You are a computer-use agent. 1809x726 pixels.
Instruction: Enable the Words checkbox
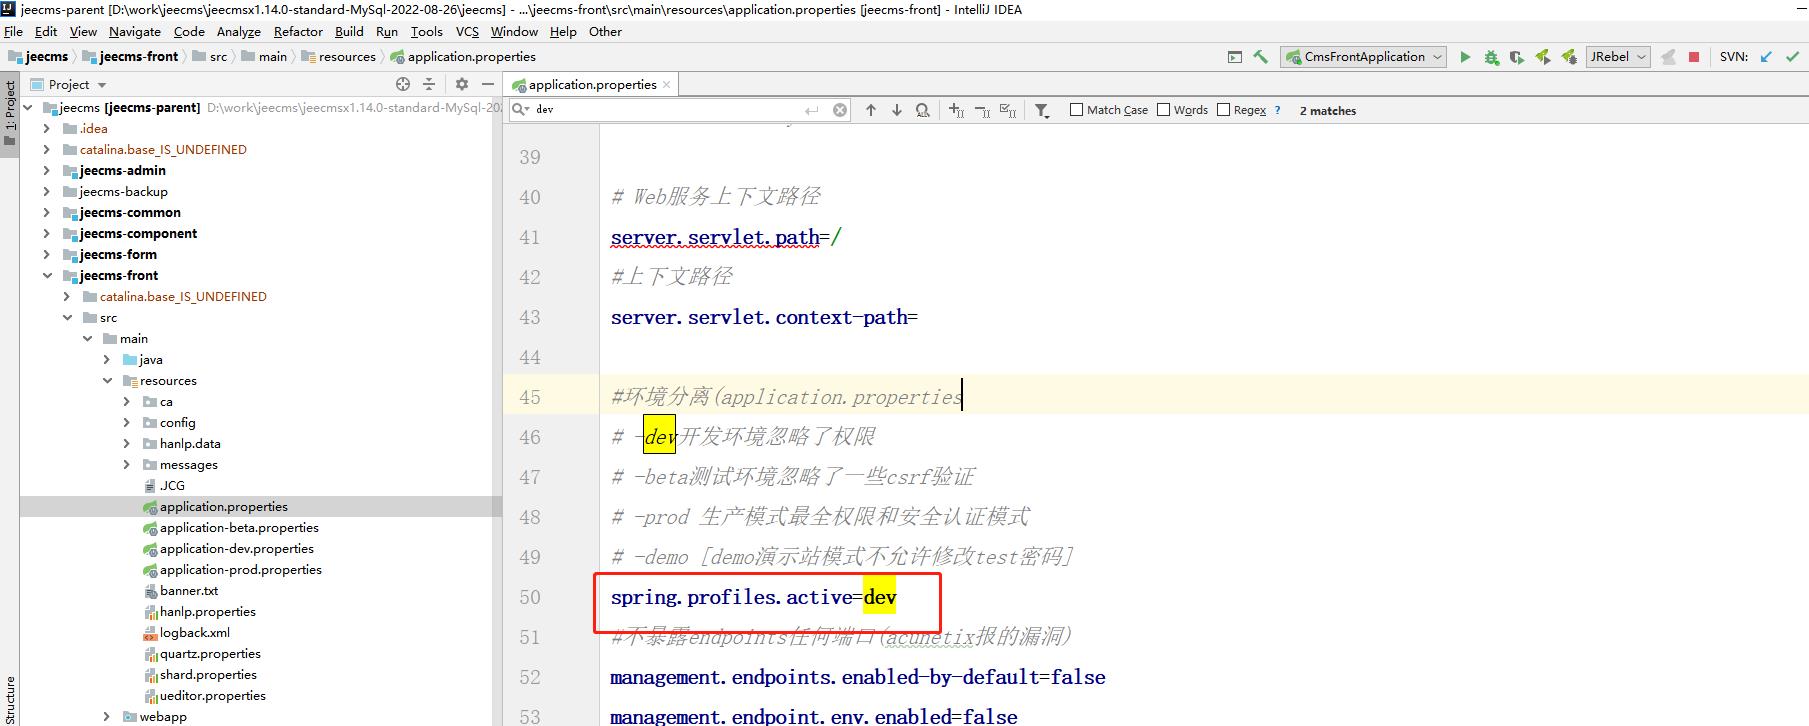(1164, 110)
